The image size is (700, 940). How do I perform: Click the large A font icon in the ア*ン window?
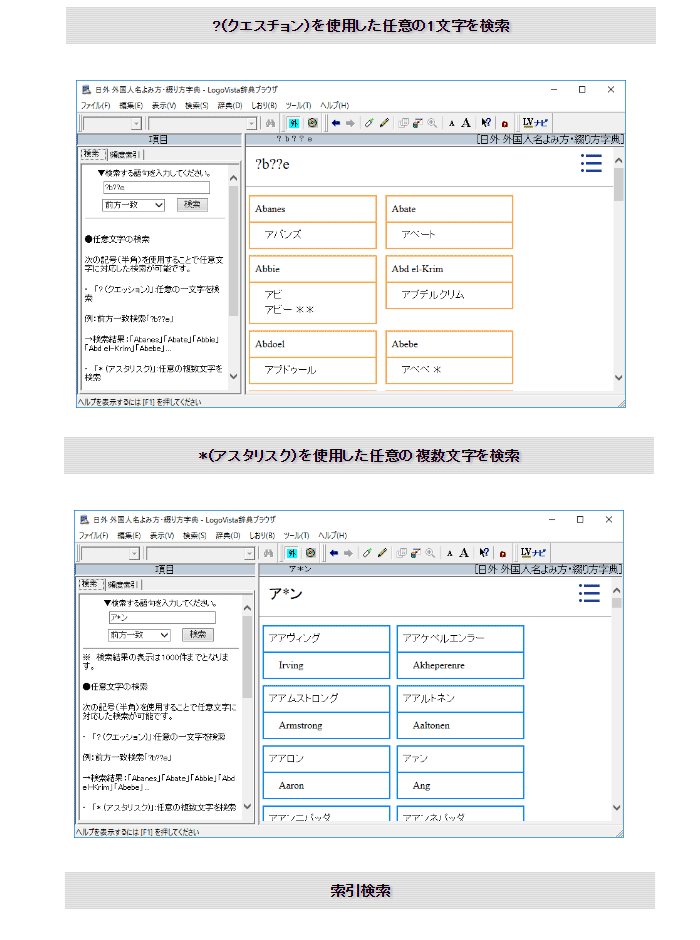[465, 553]
